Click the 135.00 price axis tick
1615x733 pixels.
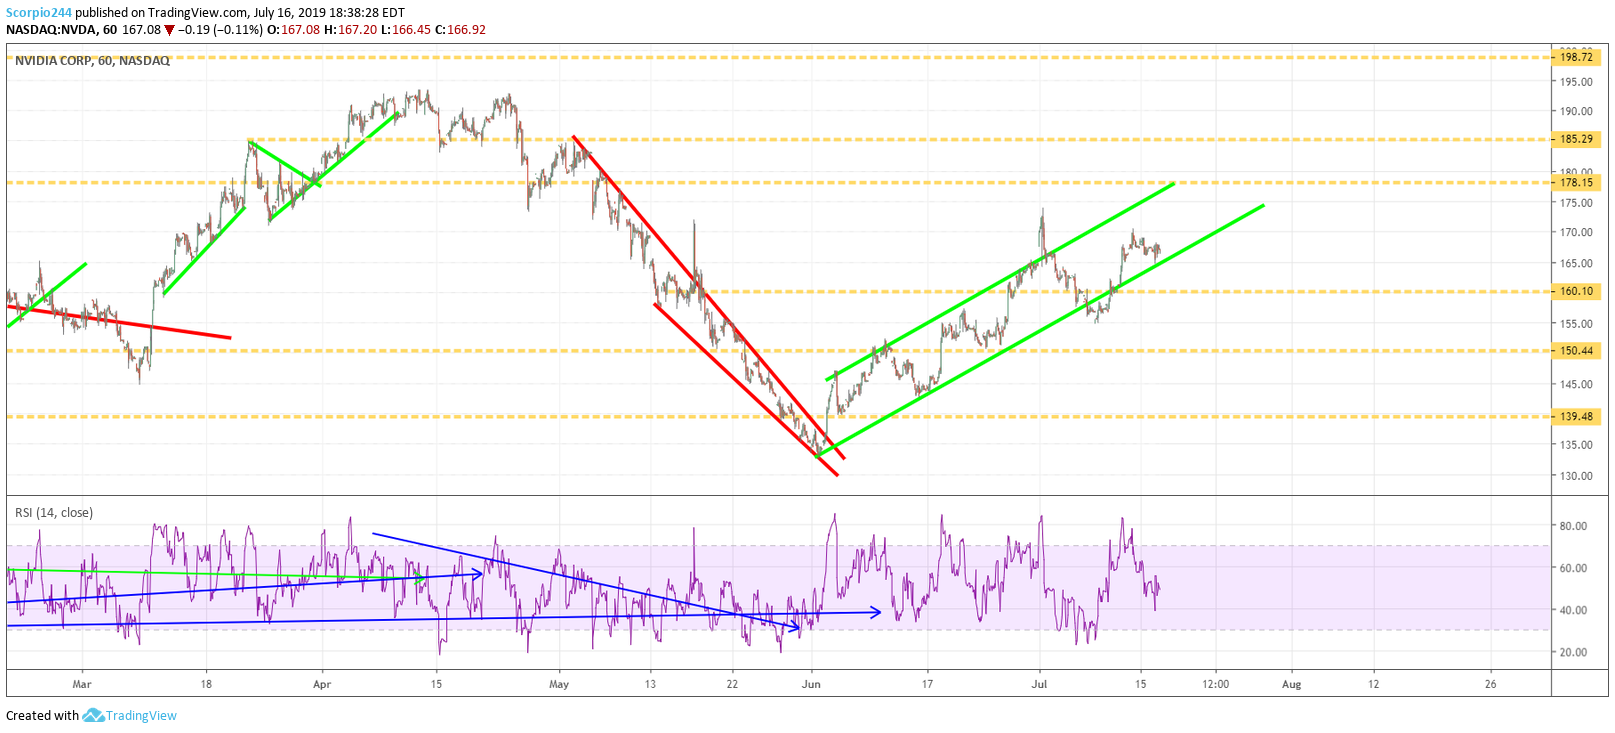1577,445
